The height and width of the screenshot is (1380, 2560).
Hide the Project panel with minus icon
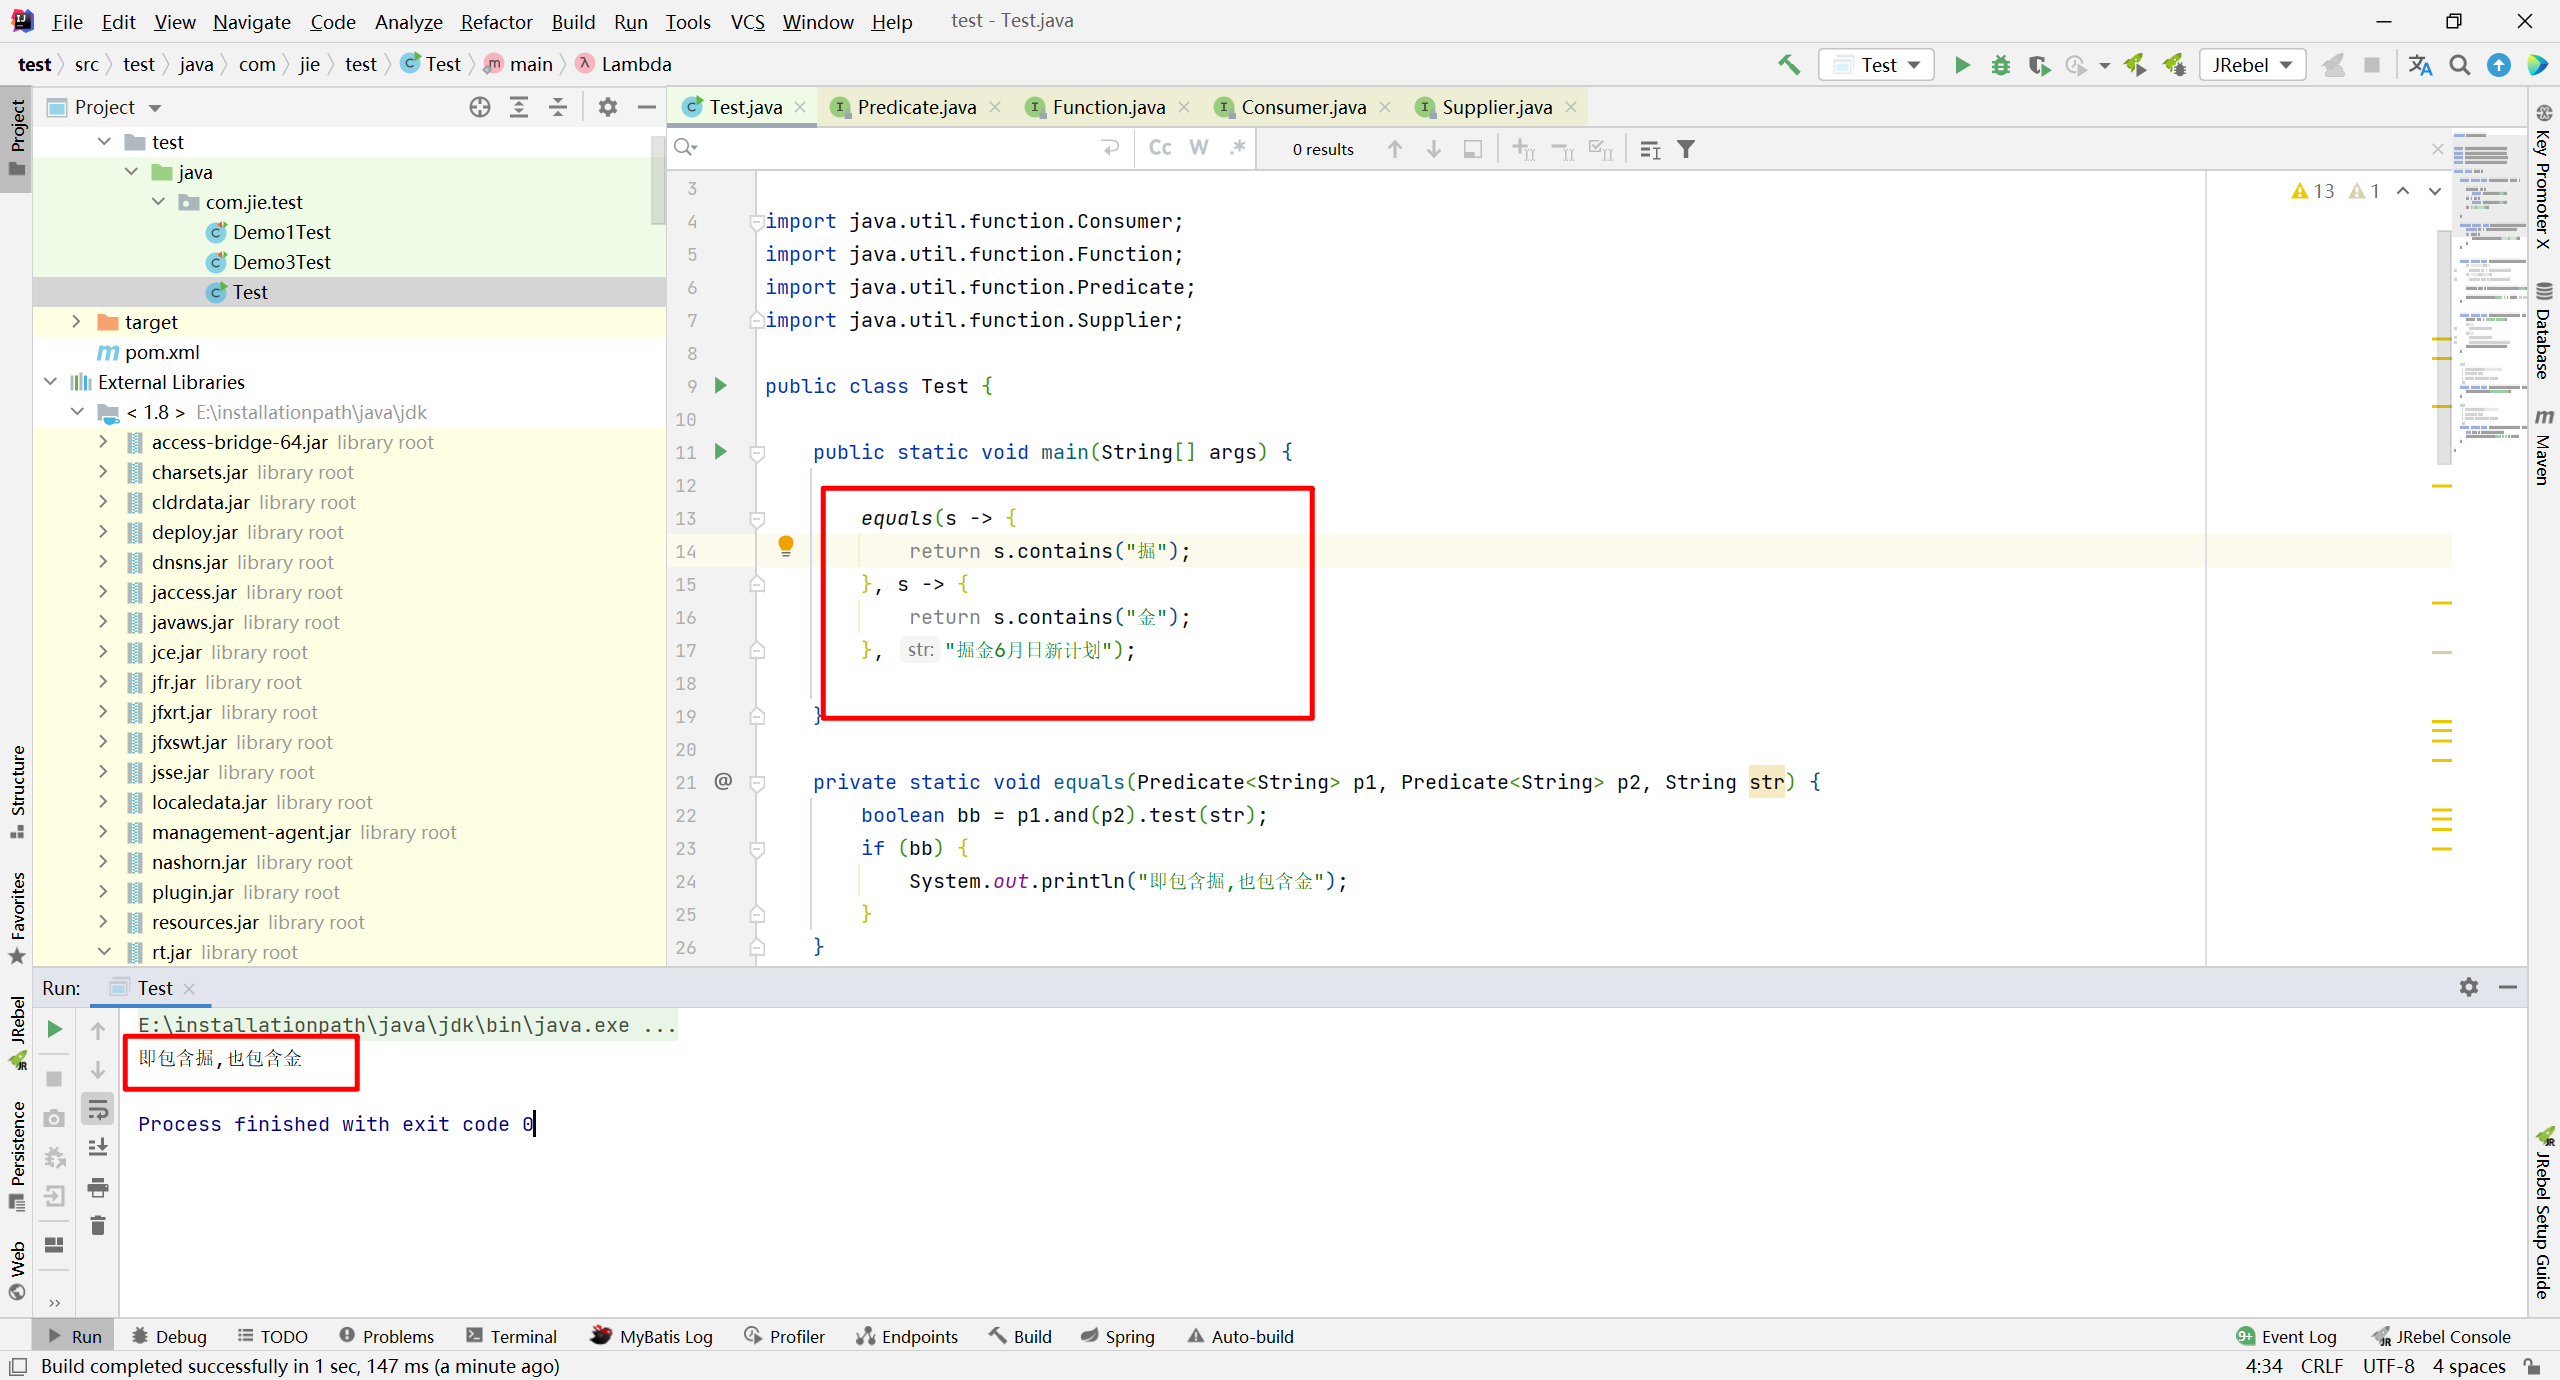tap(647, 107)
